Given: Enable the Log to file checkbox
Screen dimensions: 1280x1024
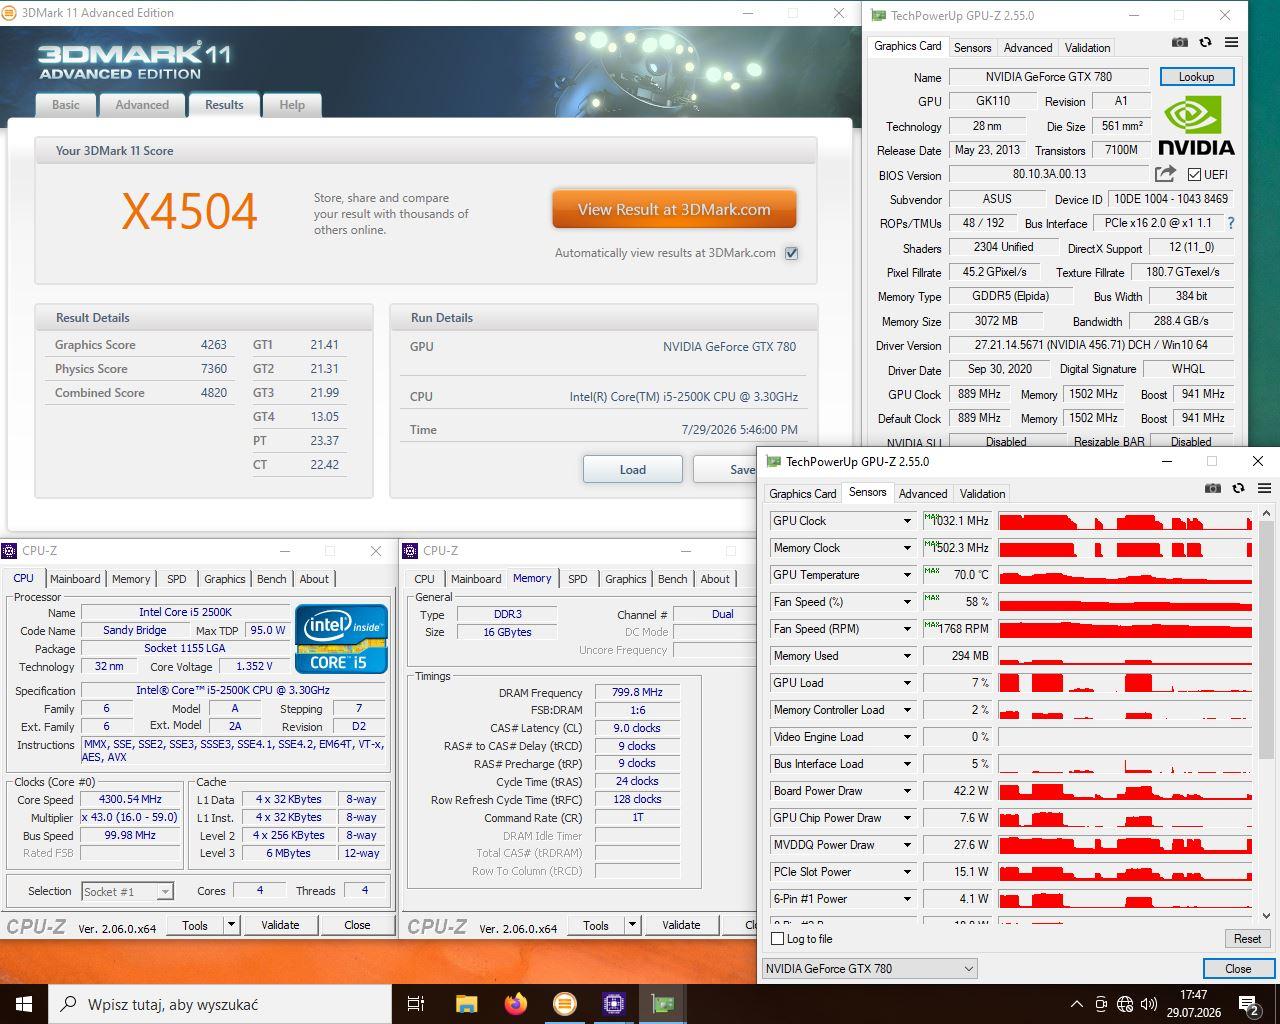Looking at the screenshot, I should coord(778,939).
